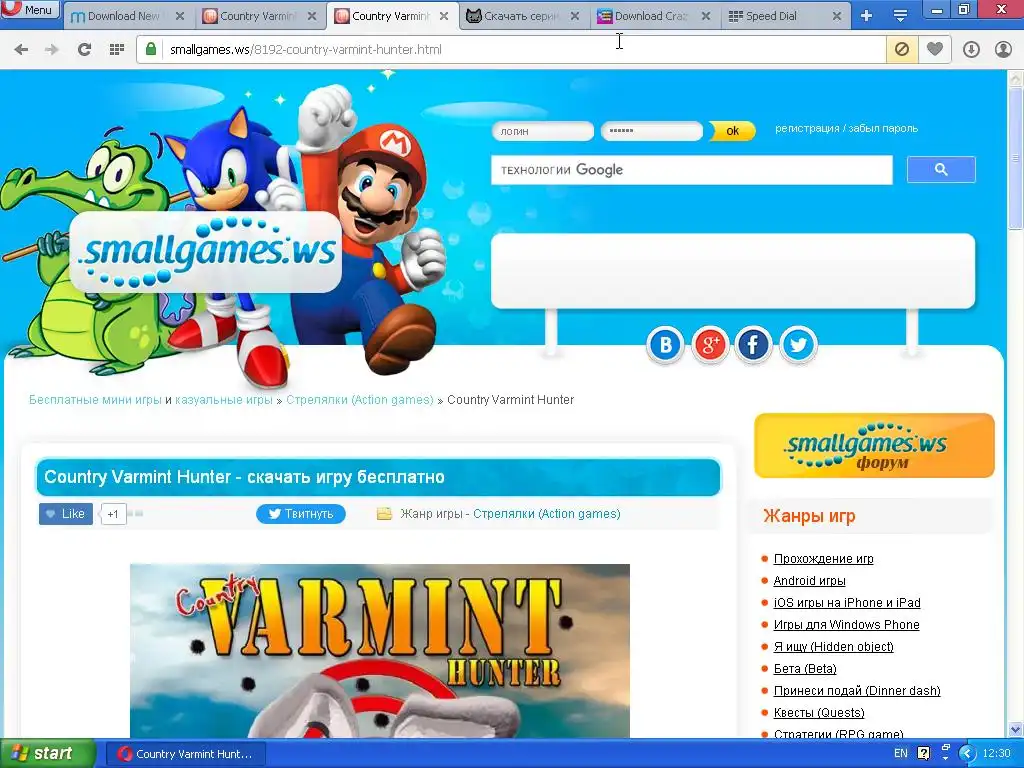Click the ad blocker icon in address bar
The image size is (1024, 768).
tap(902, 49)
